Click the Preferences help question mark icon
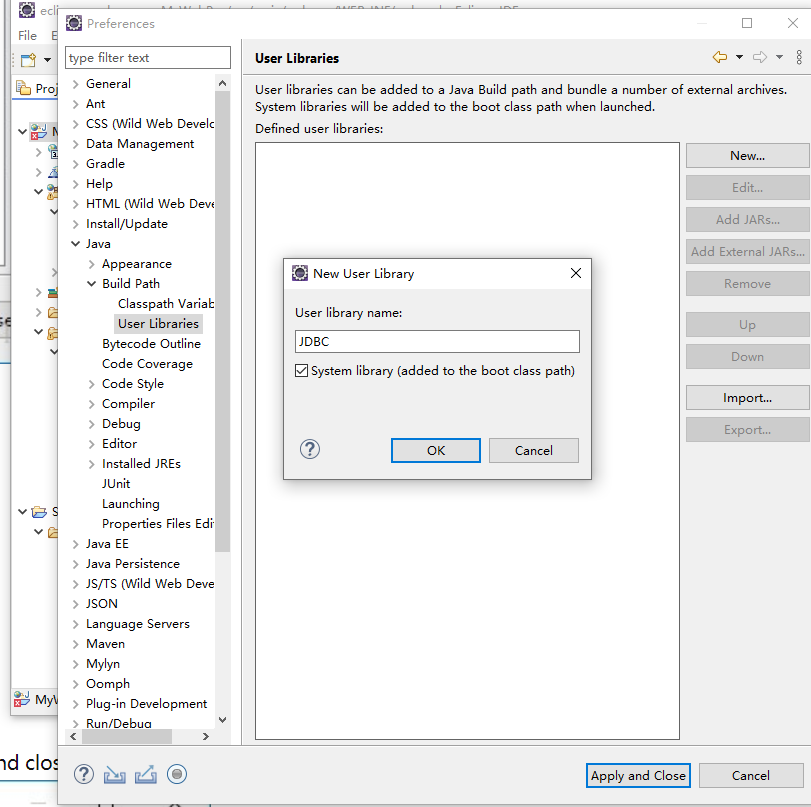Image resolution: width=811 pixels, height=807 pixels. click(x=84, y=774)
